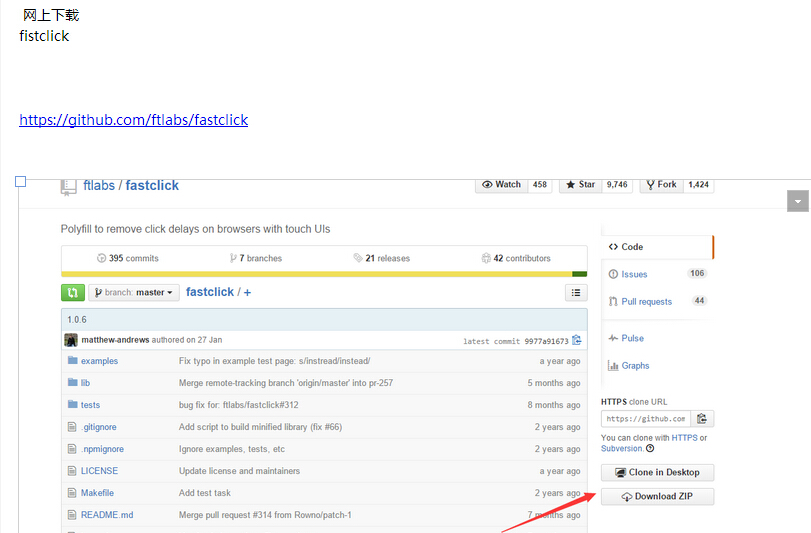
Task: Click matthew-andrews avatar thumbnail
Action: pos(71,340)
